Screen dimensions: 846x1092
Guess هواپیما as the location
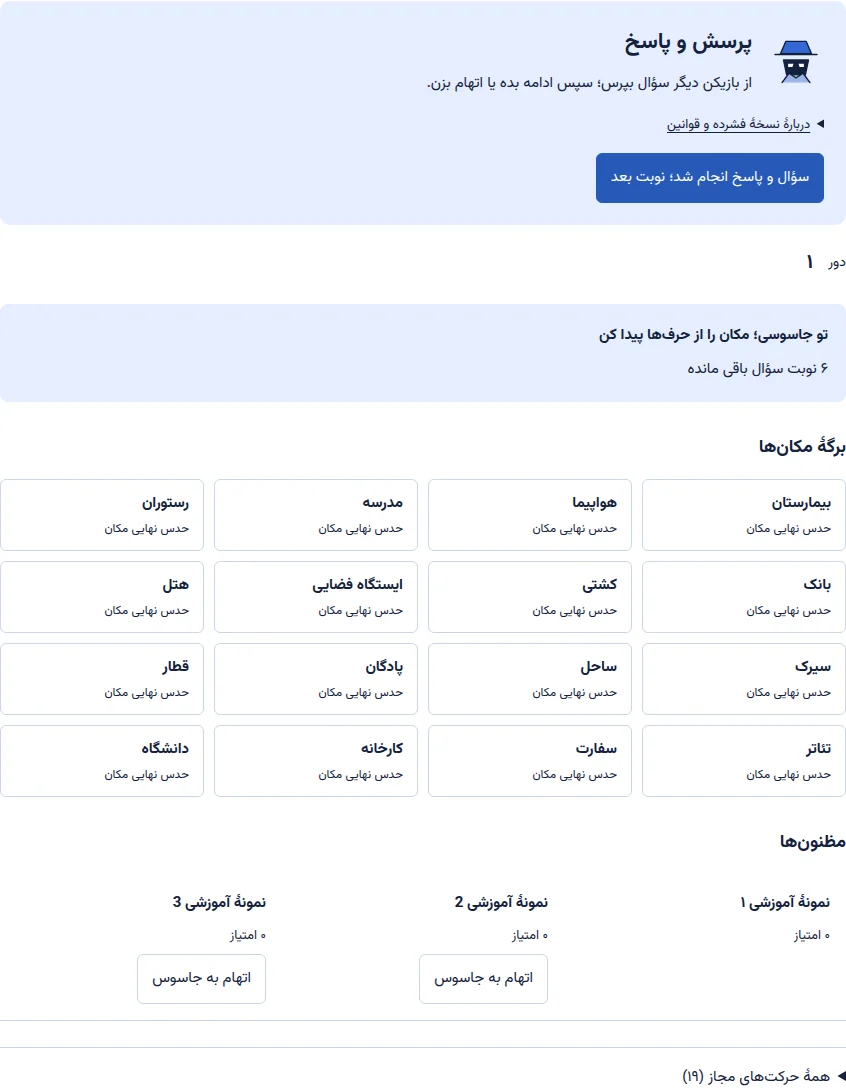pos(530,515)
